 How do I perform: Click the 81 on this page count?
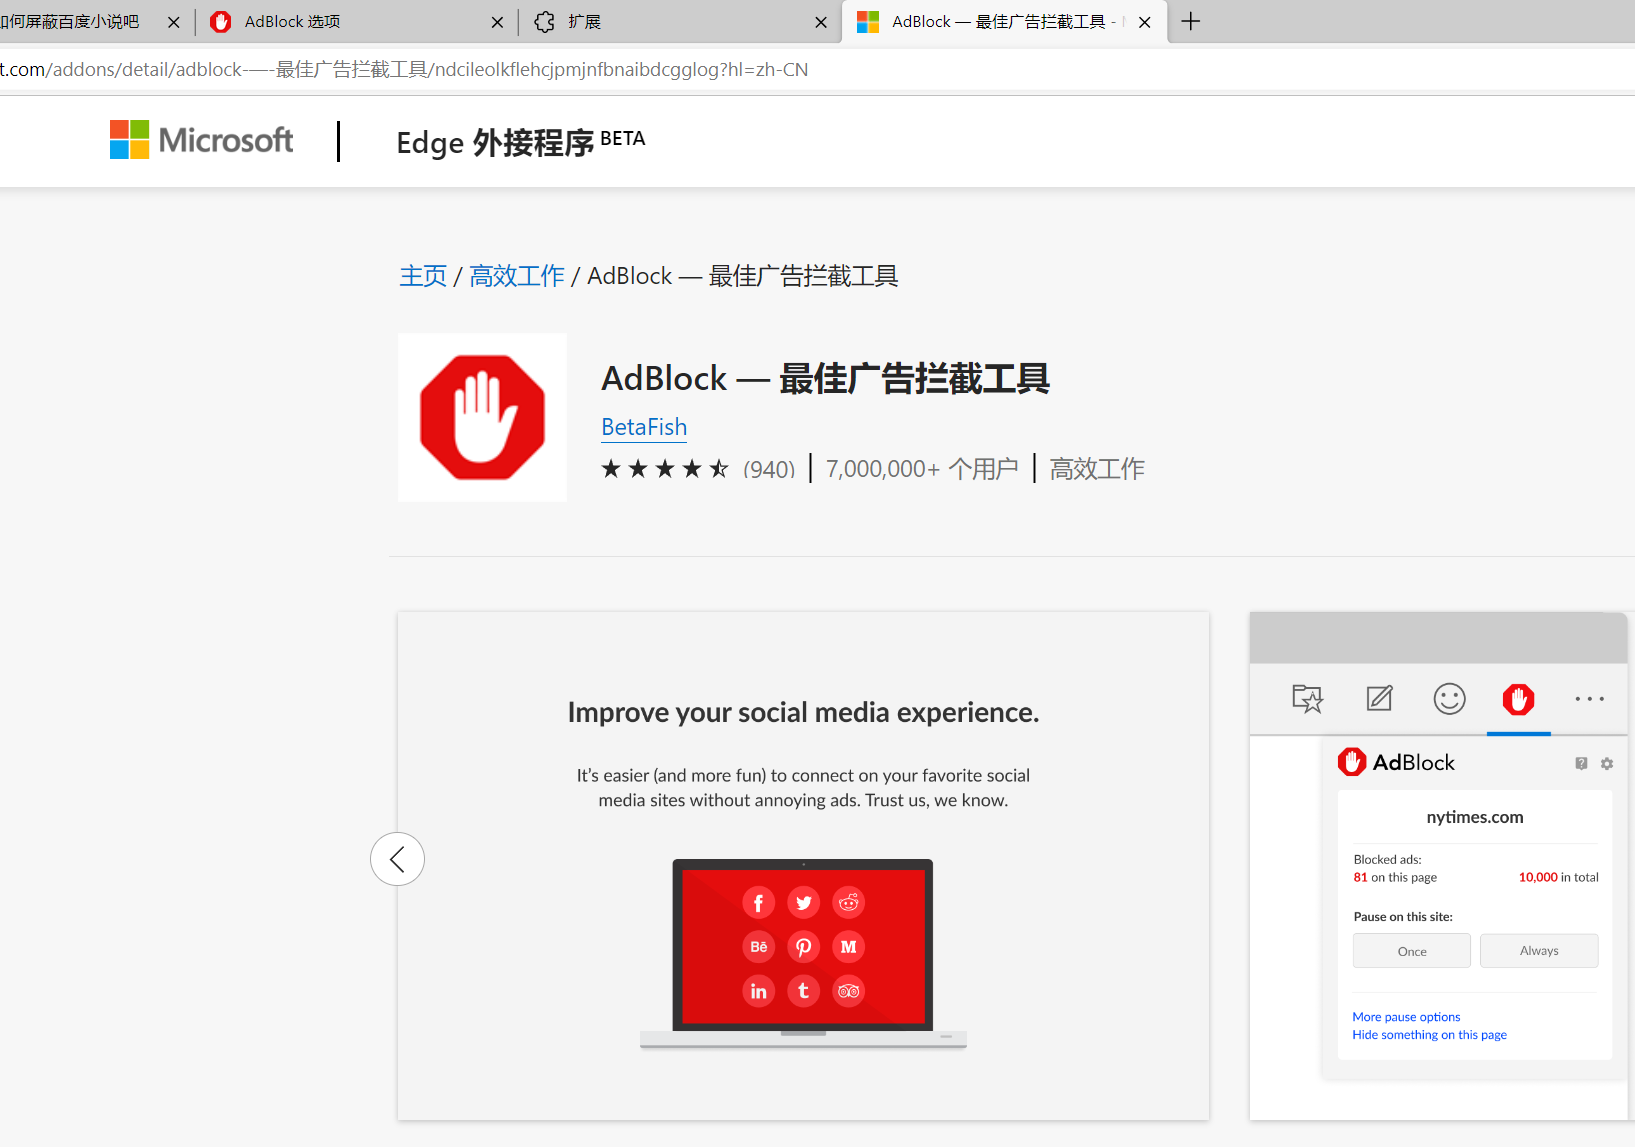coord(1395,877)
